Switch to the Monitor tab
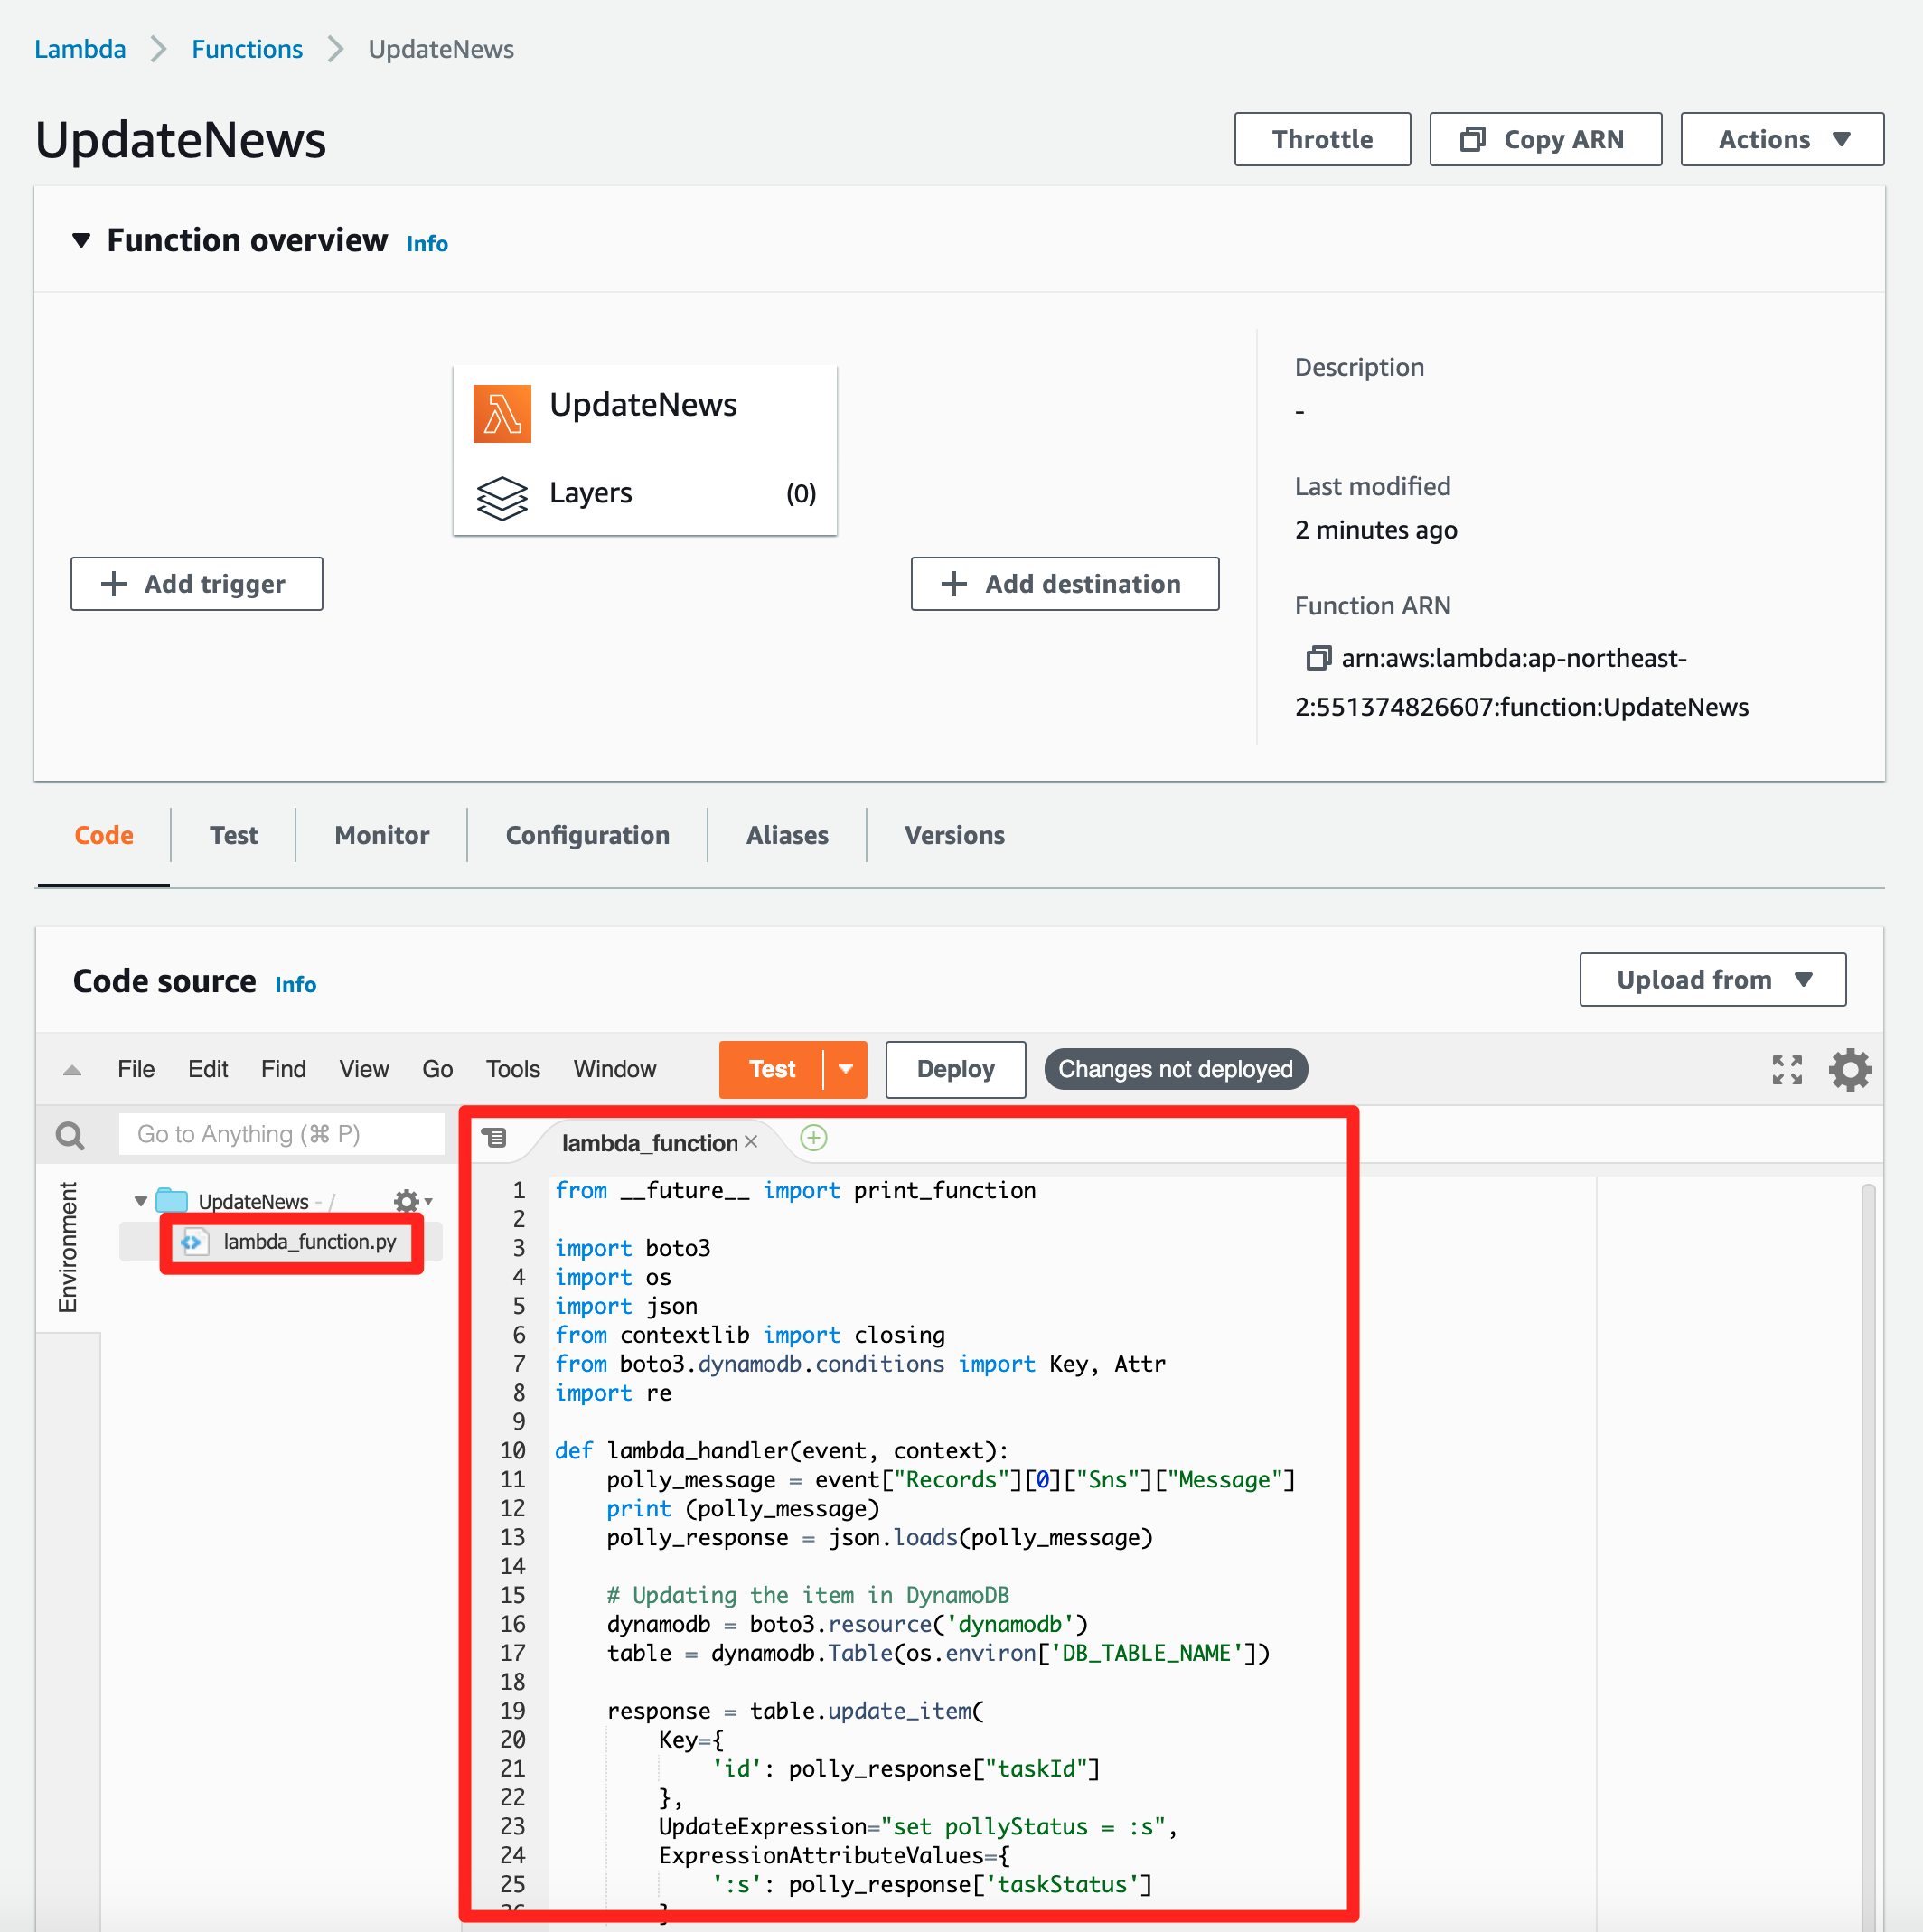This screenshot has width=1923, height=1932. pyautogui.click(x=382, y=835)
